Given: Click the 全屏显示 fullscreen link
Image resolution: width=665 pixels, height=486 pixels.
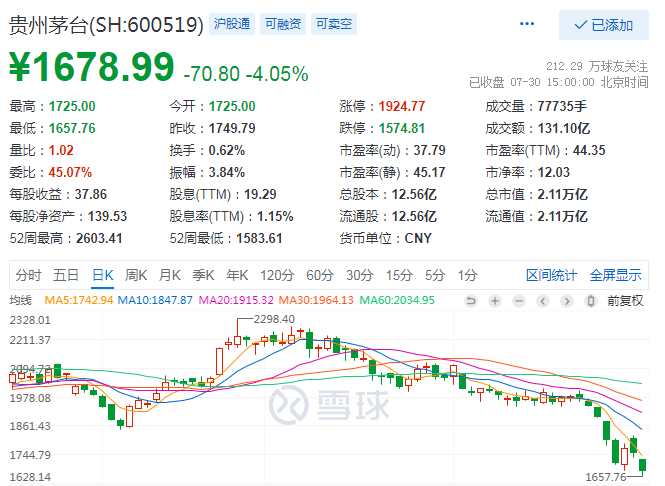Looking at the screenshot, I should point(615,275).
